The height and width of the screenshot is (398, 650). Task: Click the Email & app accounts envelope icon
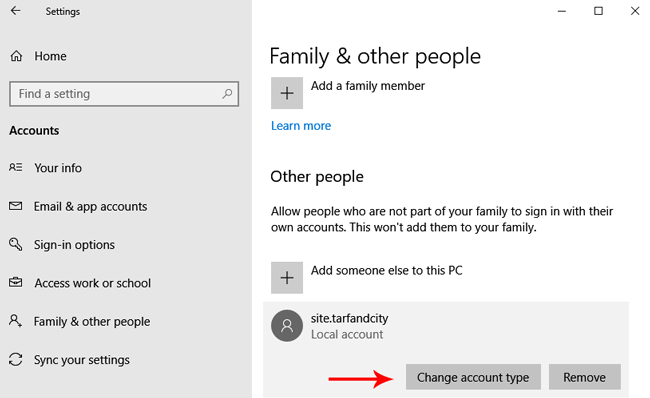coord(16,206)
